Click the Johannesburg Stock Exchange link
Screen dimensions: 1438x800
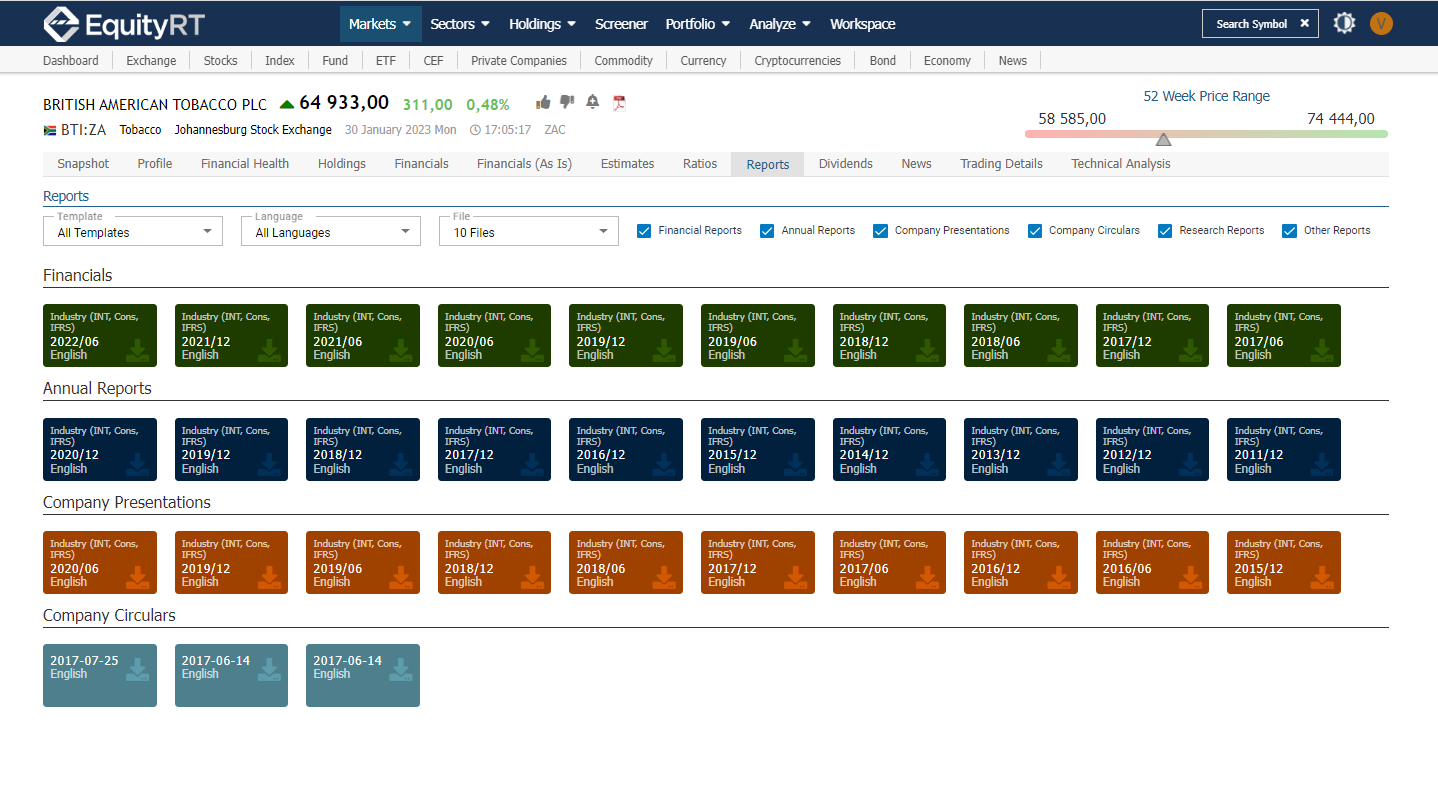(253, 130)
